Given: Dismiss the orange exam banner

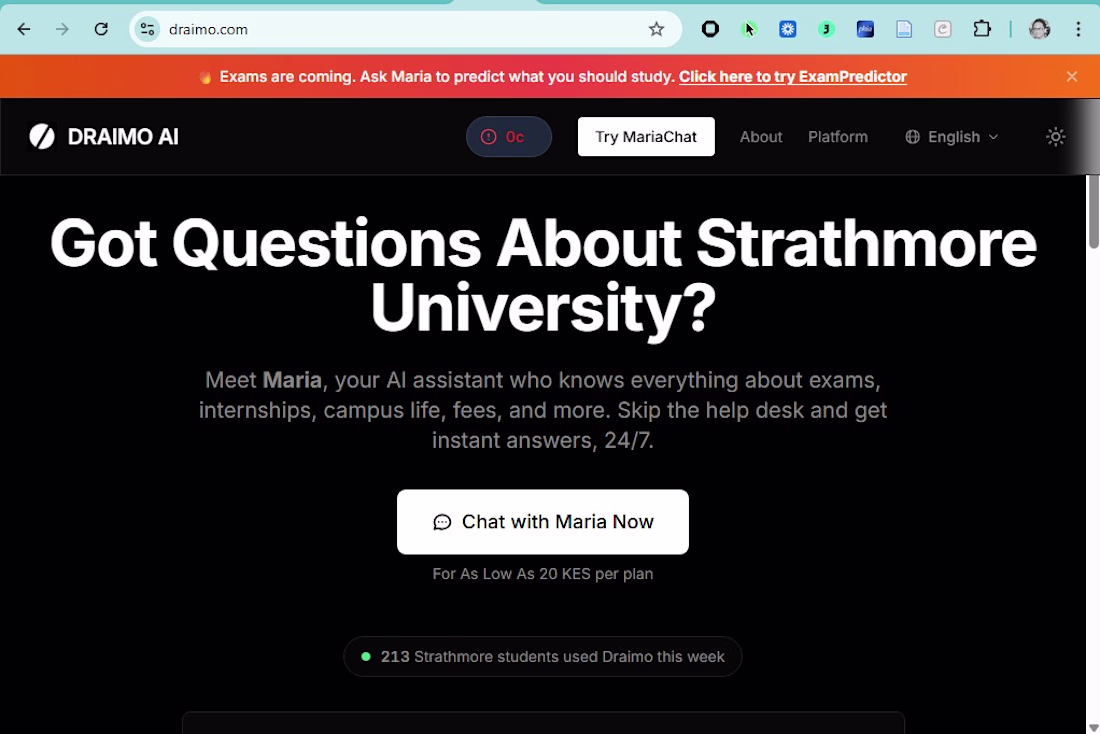Looking at the screenshot, I should point(1071,76).
